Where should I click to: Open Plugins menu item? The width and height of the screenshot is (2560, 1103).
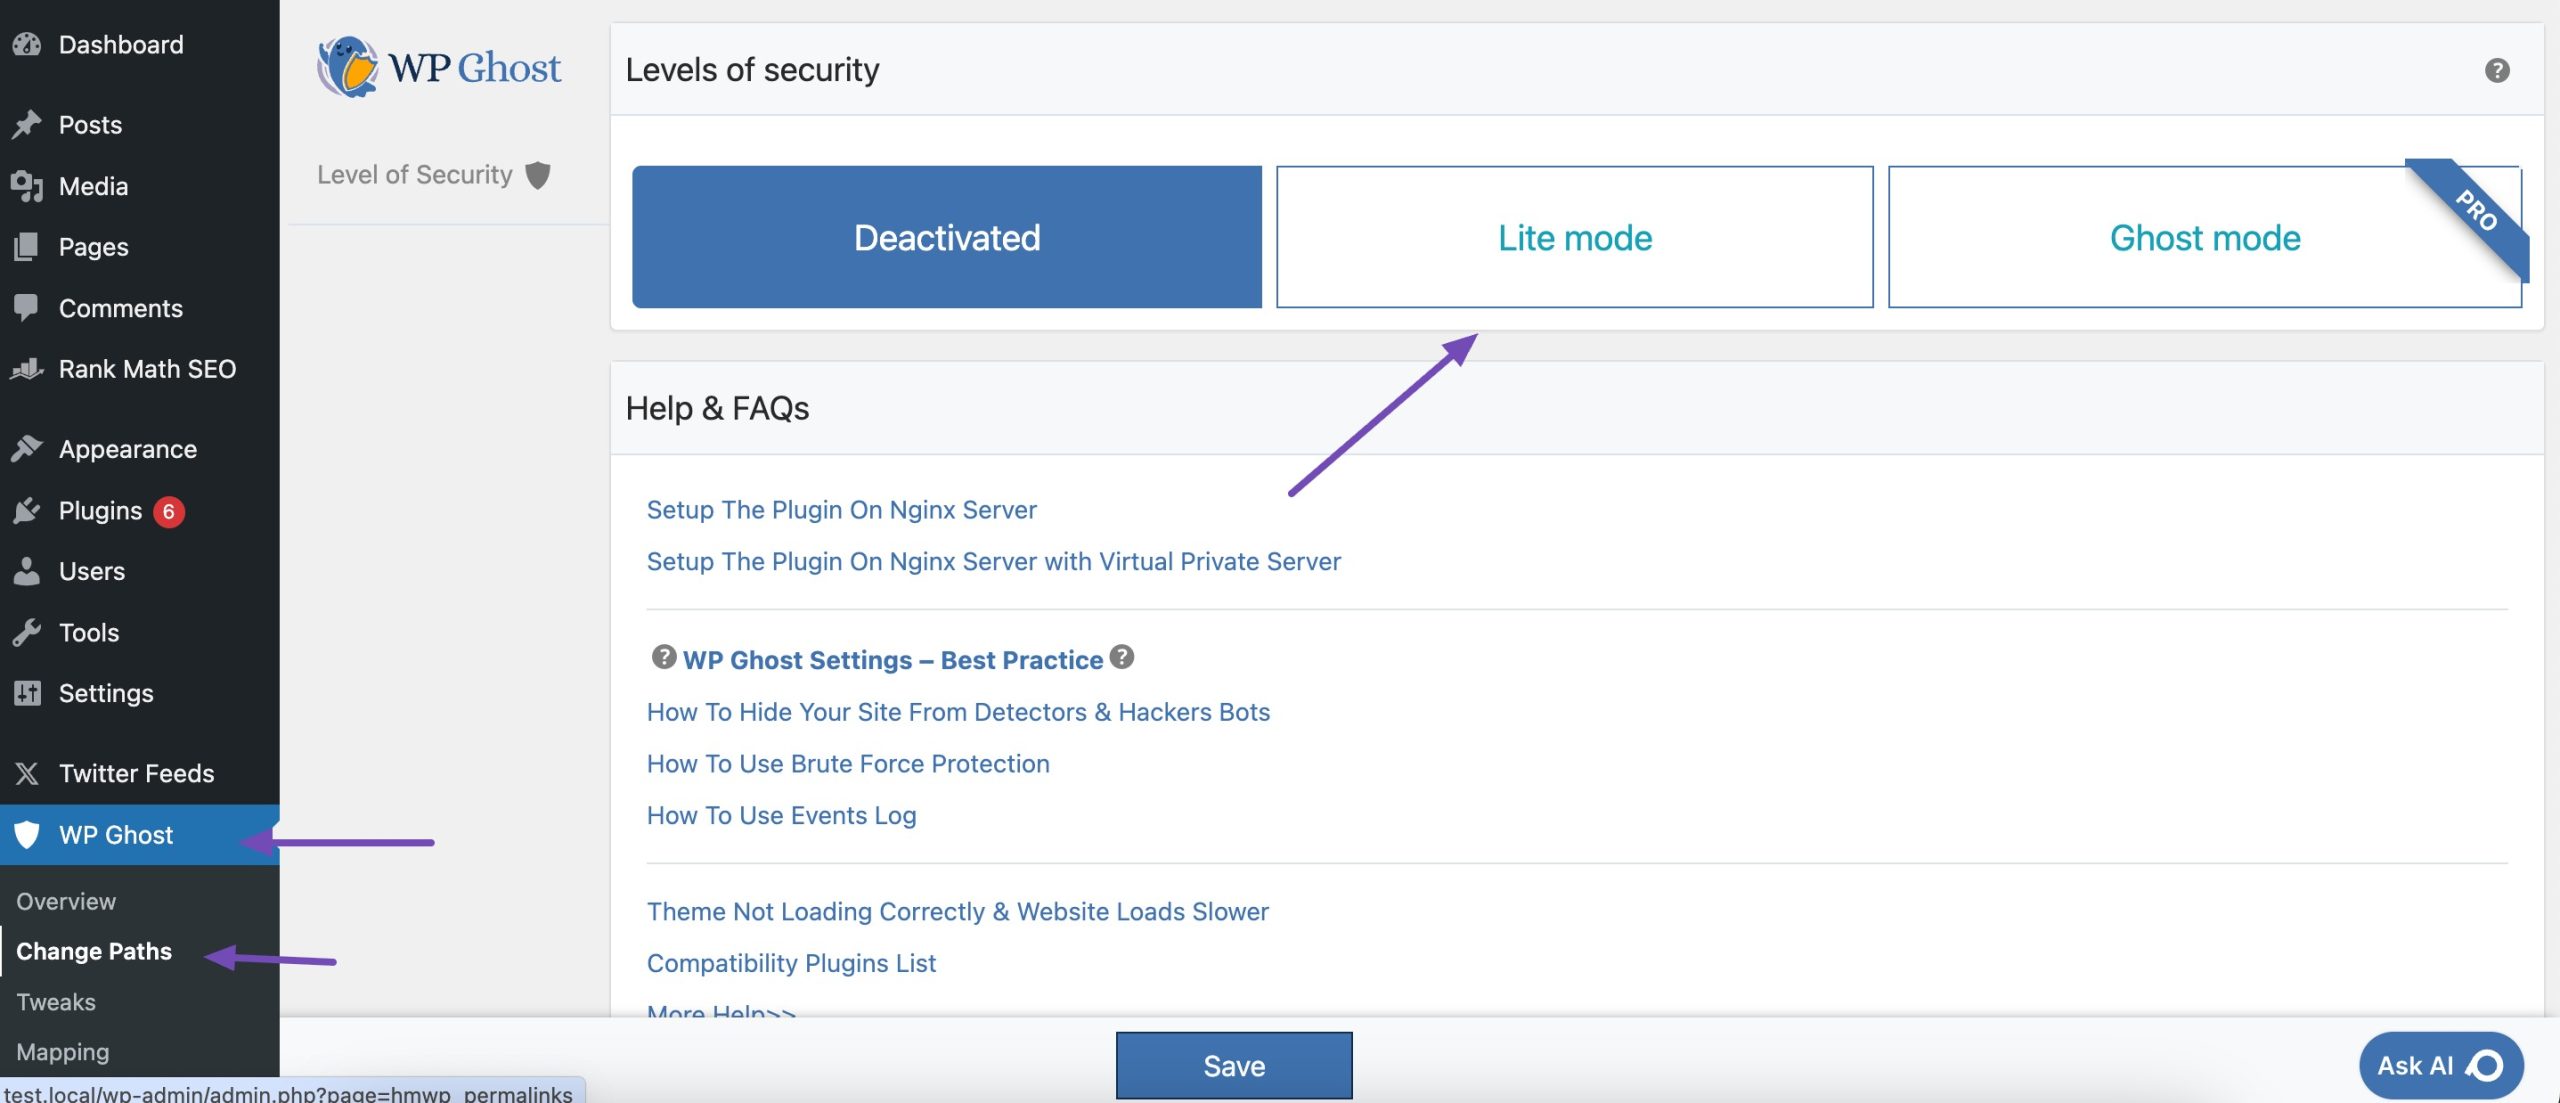point(140,511)
